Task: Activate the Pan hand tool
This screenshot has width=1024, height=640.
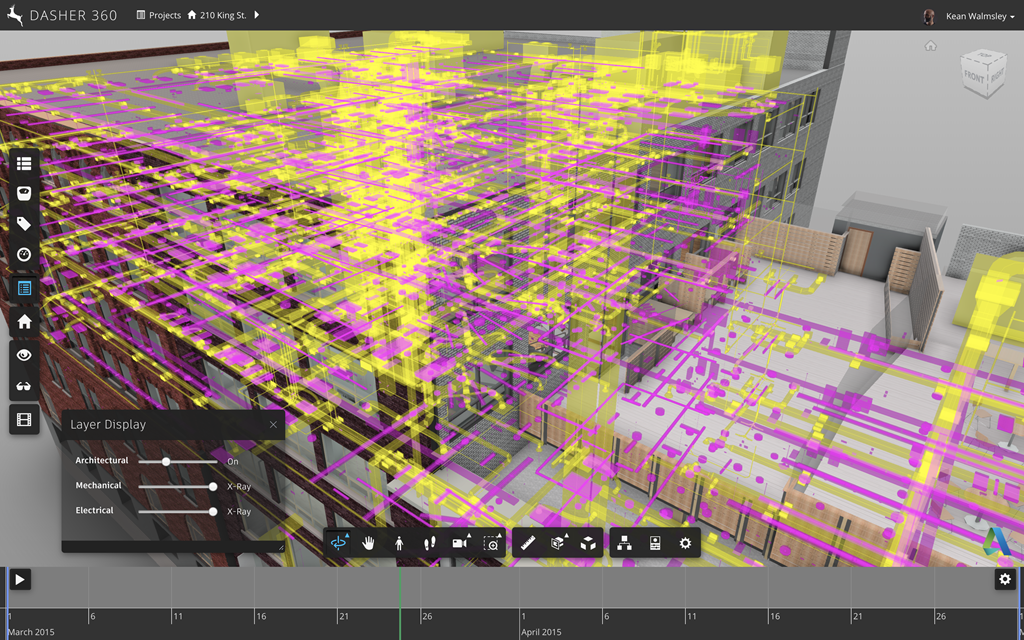Action: tap(368, 543)
